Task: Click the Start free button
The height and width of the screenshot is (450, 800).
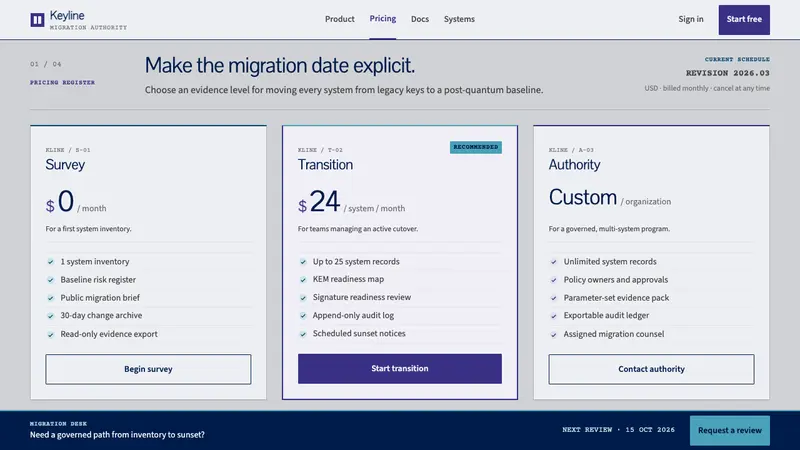Action: click(x=744, y=20)
